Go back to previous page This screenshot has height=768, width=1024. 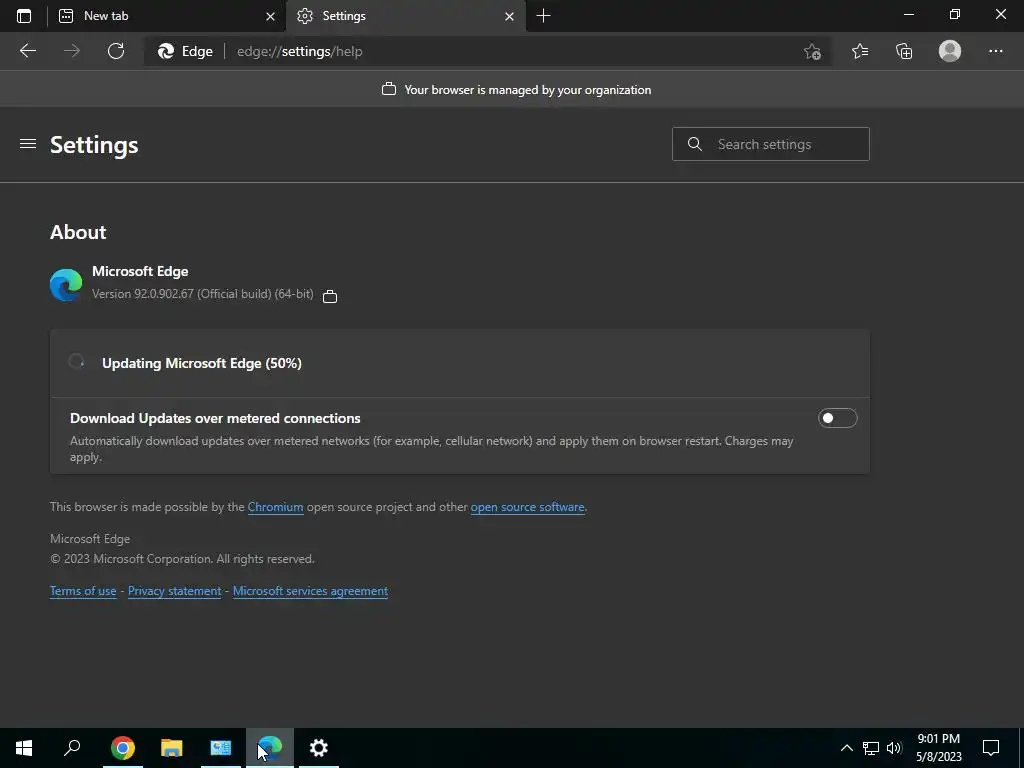[28, 51]
